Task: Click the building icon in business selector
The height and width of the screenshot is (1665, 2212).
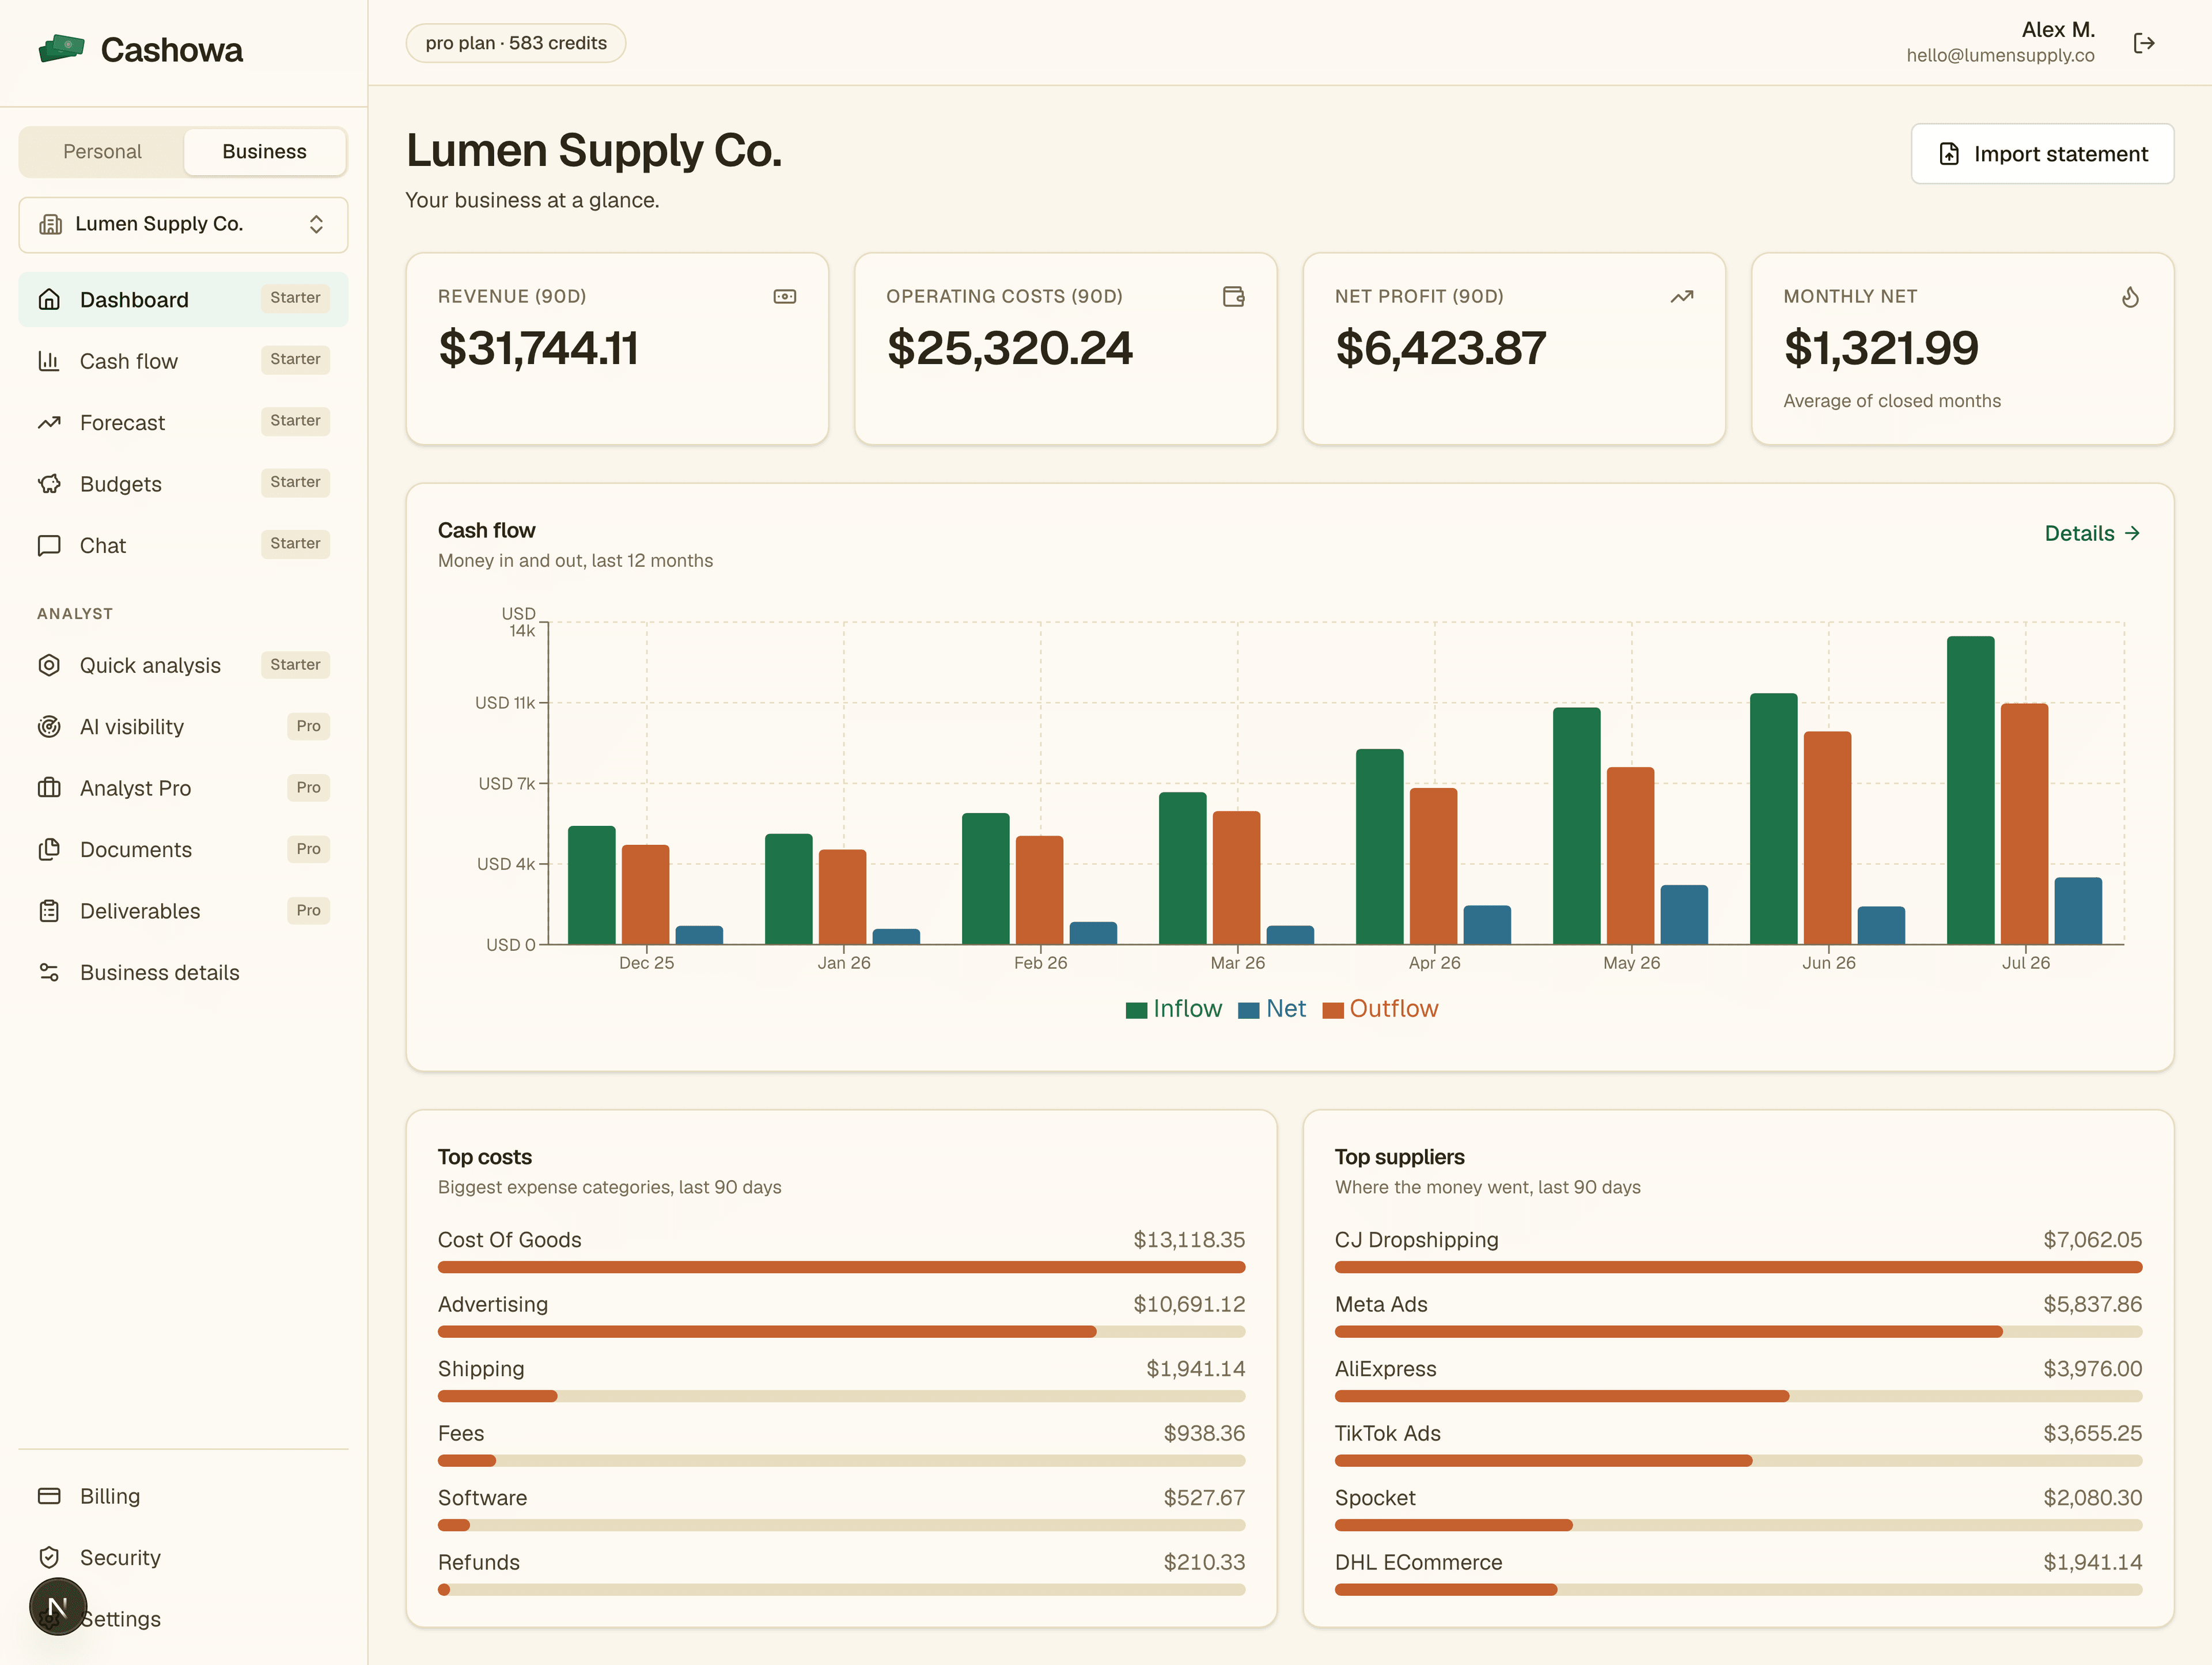Action: pos(50,224)
